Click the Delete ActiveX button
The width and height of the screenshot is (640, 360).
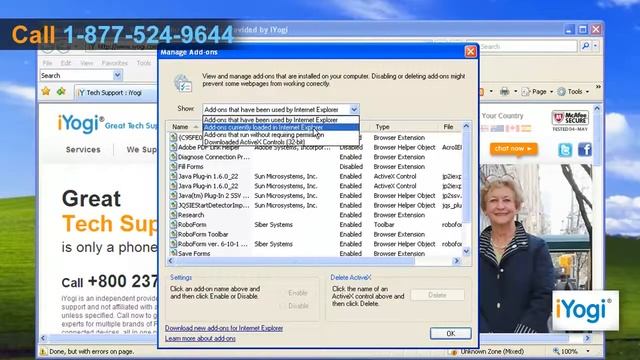coord(437,295)
